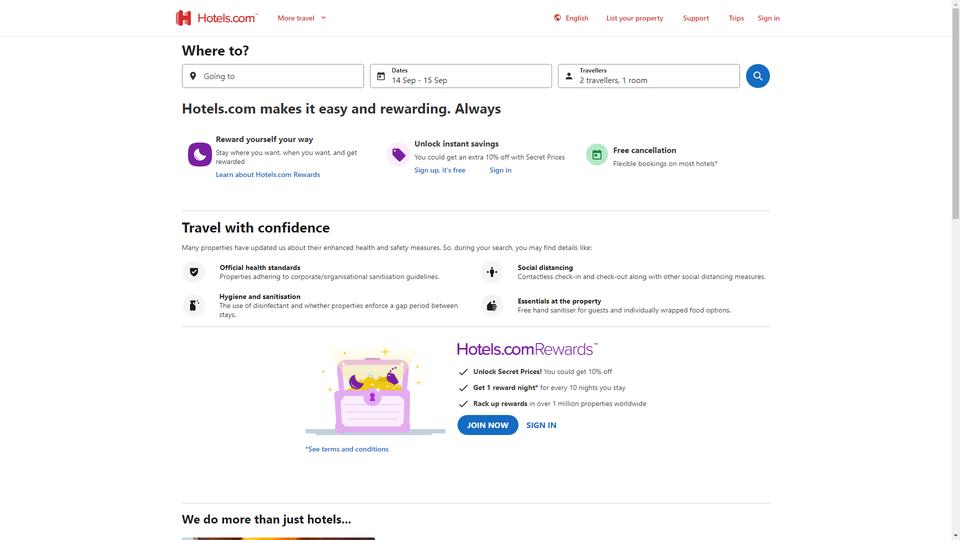
Task: Click Sign up, it's free link
Action: click(440, 170)
